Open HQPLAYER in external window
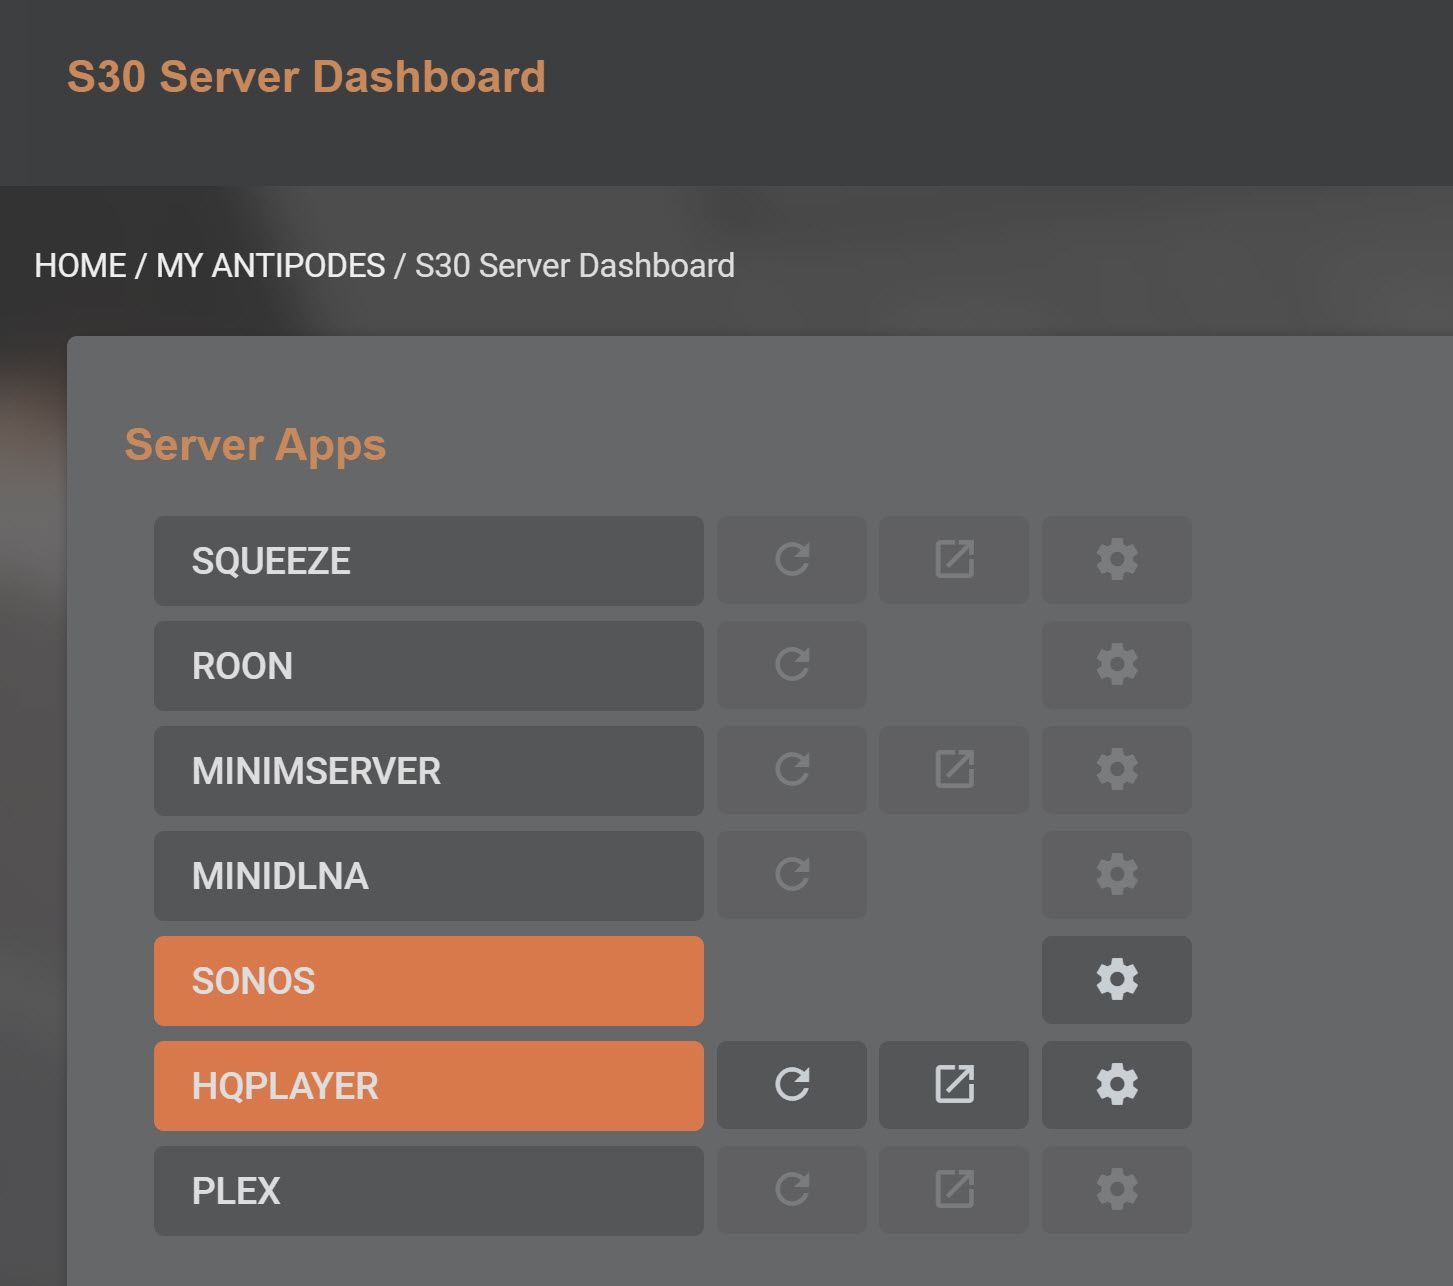Screen dimensions: 1453x1286 point(953,1085)
